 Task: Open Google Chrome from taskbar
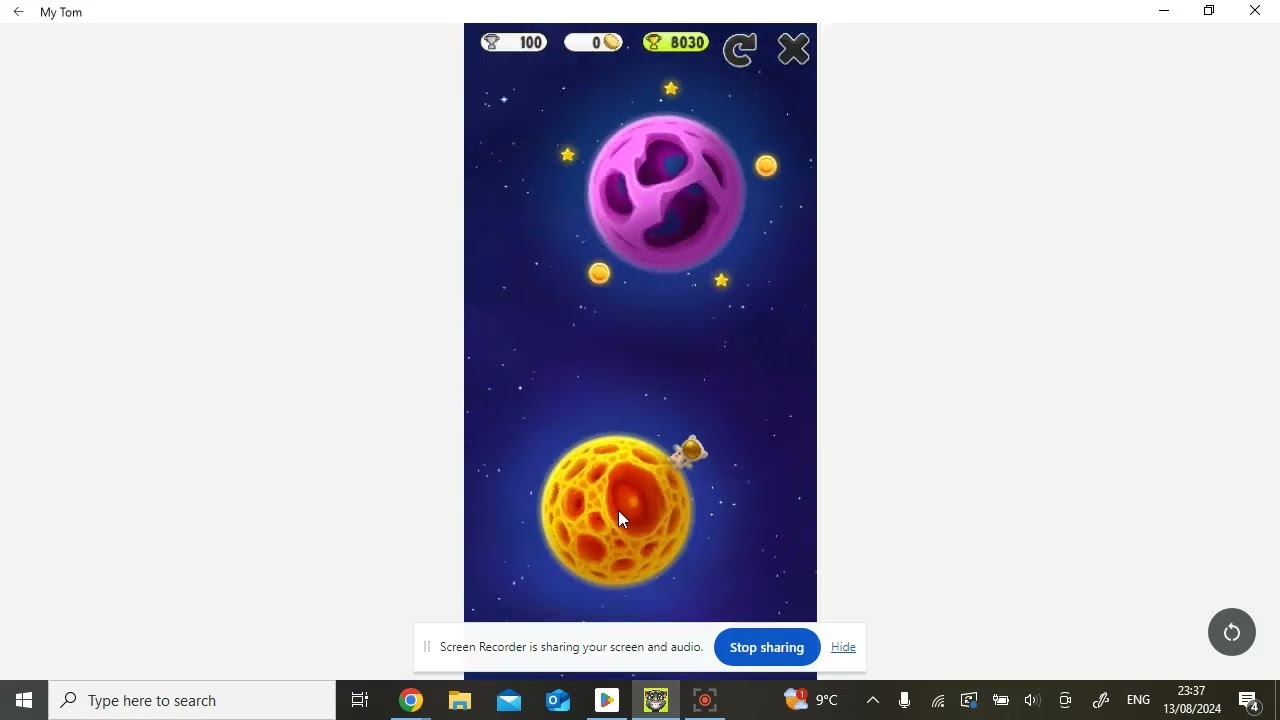pyautogui.click(x=411, y=700)
